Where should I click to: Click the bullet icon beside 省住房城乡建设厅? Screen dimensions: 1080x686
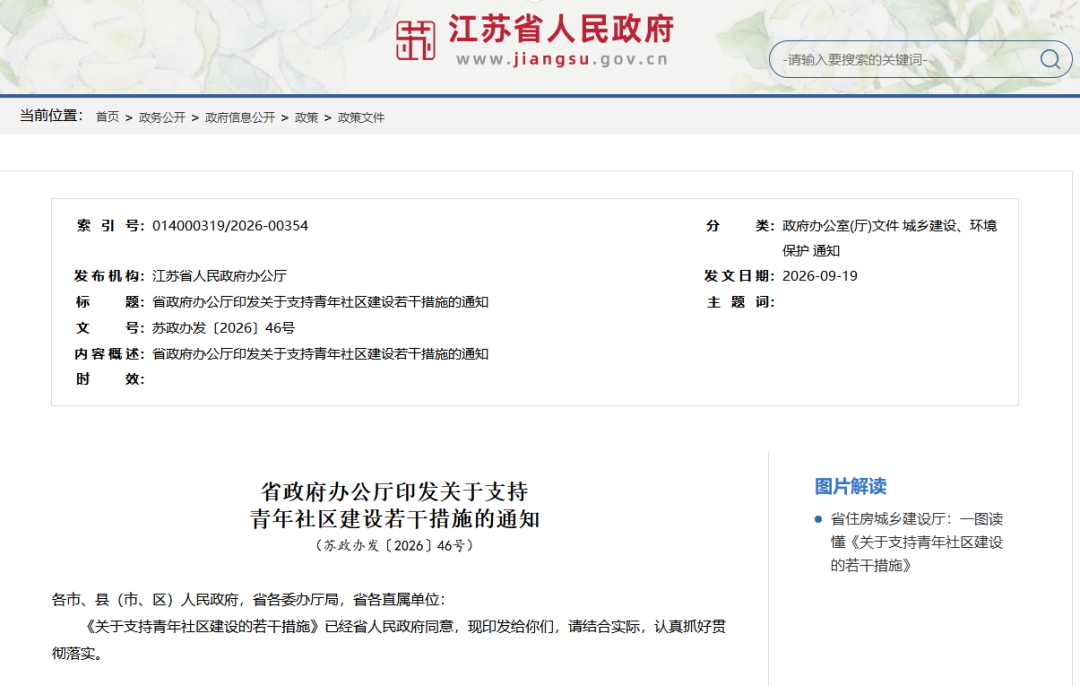click(818, 519)
